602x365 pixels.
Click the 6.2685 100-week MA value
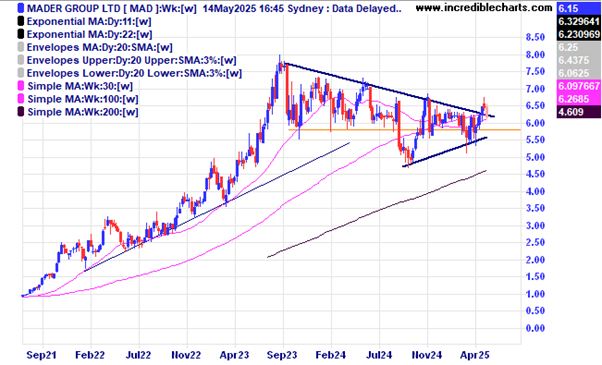click(x=579, y=99)
